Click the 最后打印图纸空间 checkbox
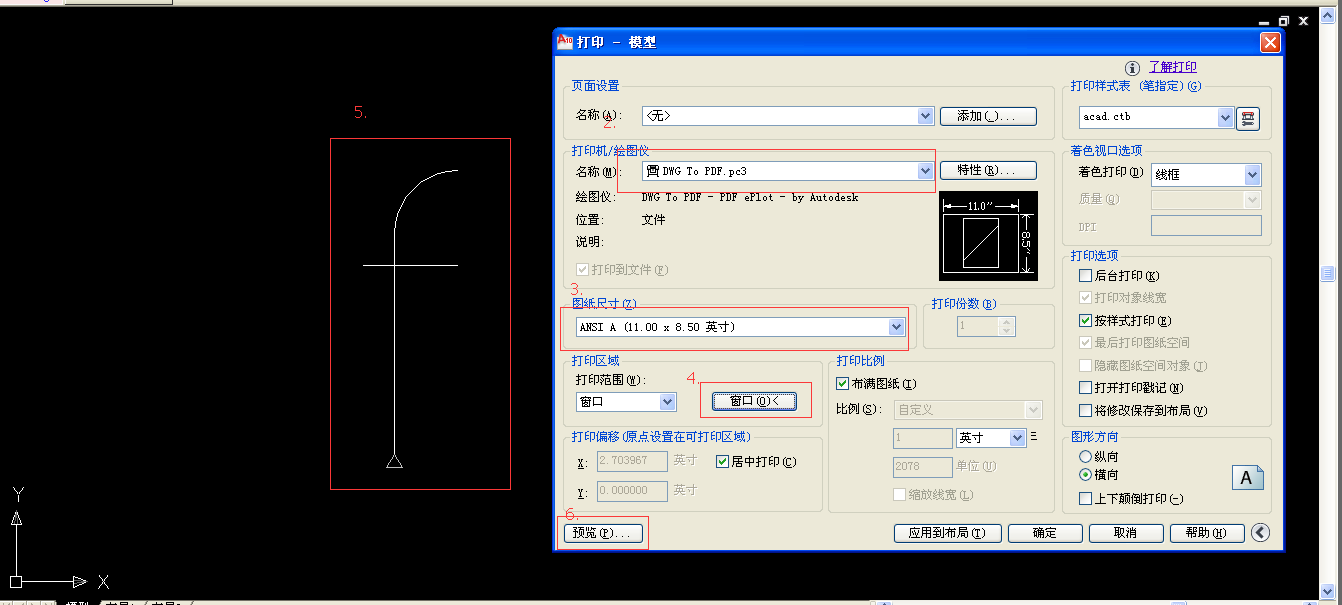This screenshot has width=1342, height=605. pos(1086,343)
